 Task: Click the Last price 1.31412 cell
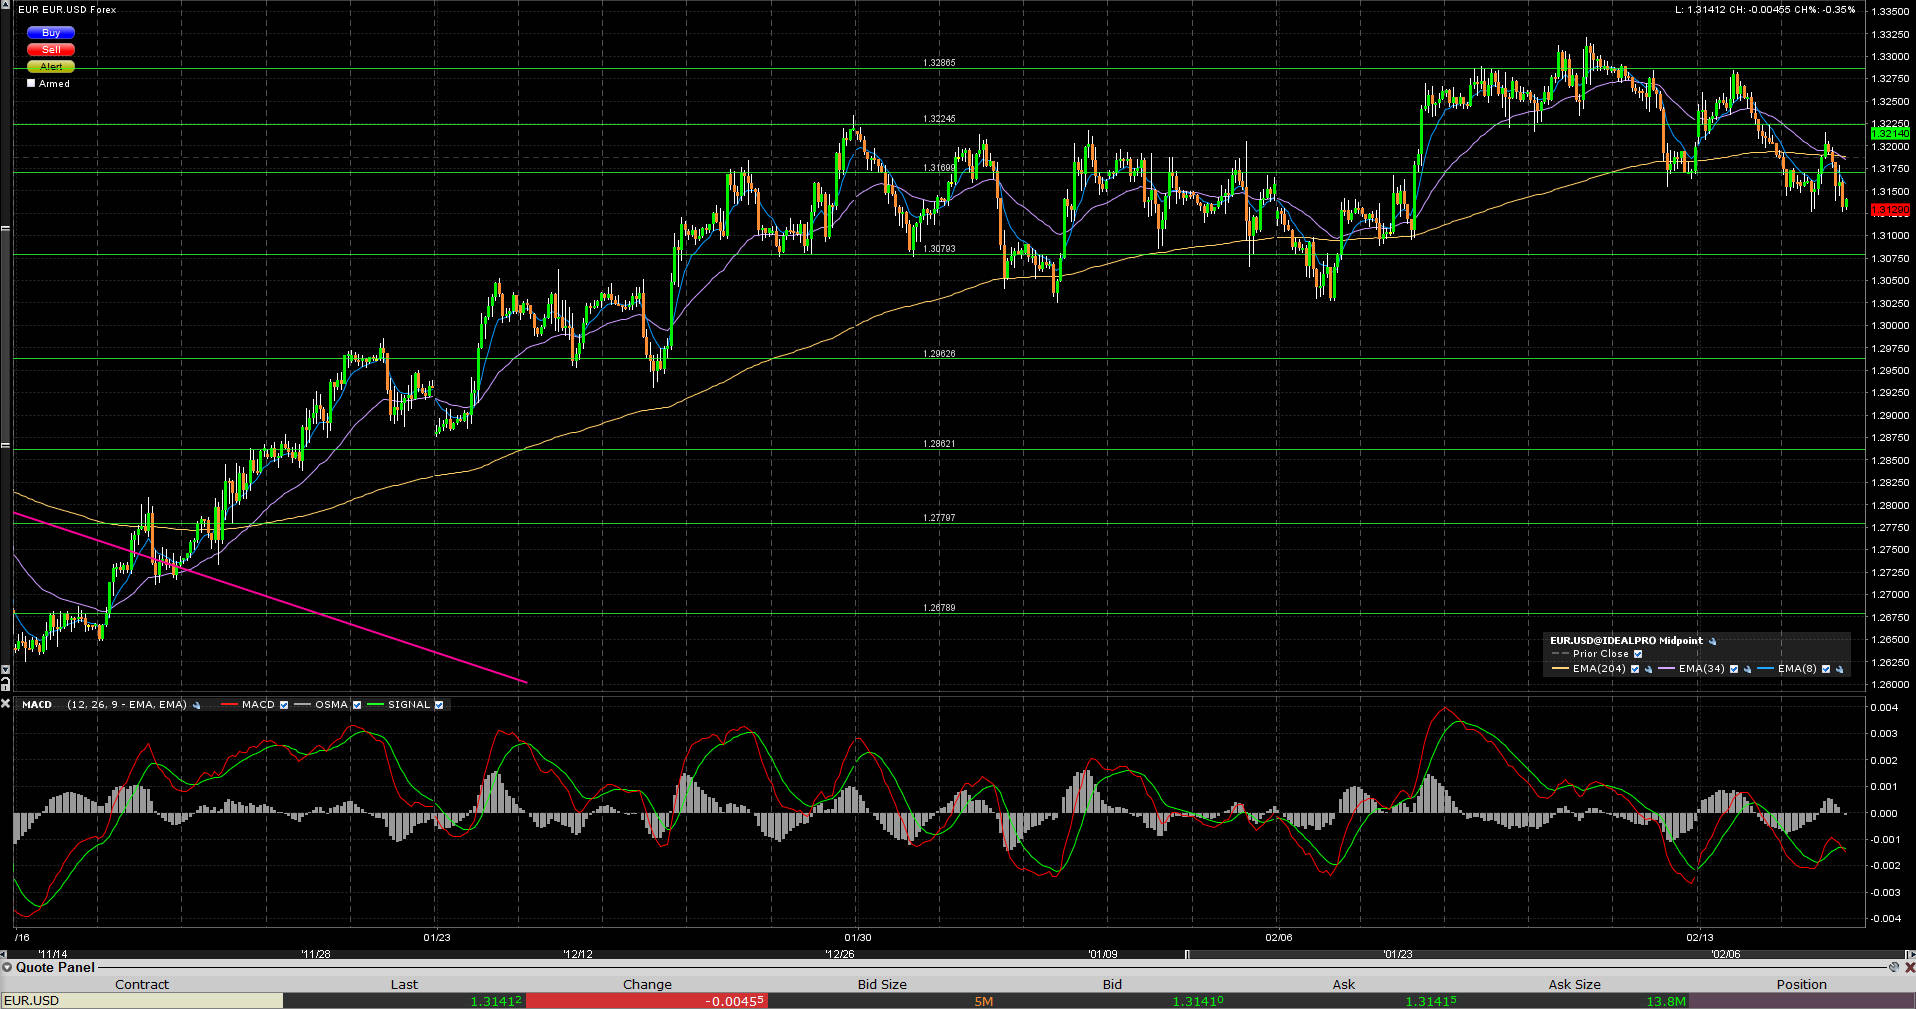404,1001
